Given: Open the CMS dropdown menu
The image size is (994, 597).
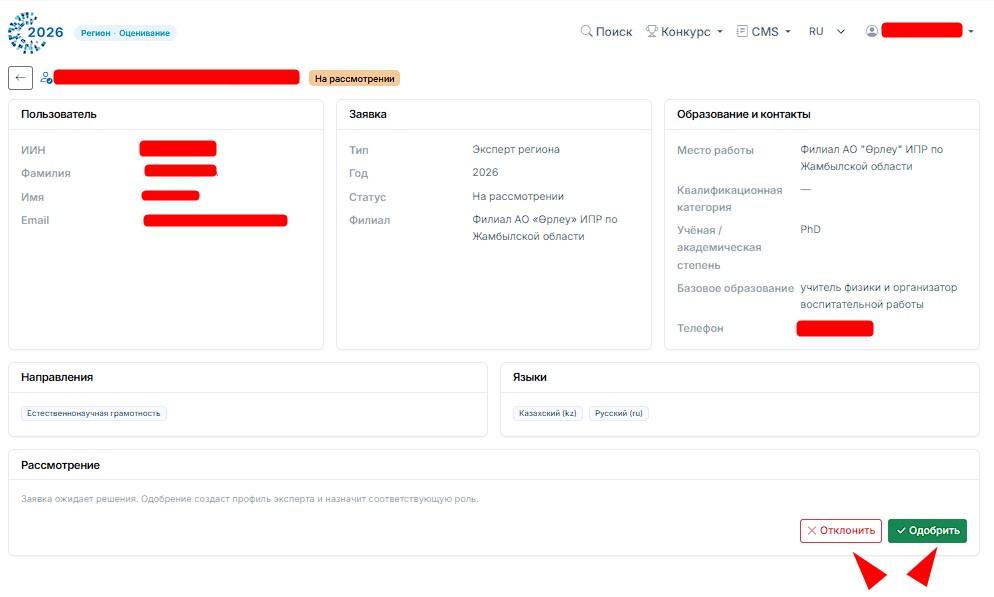Looking at the screenshot, I should coord(763,31).
